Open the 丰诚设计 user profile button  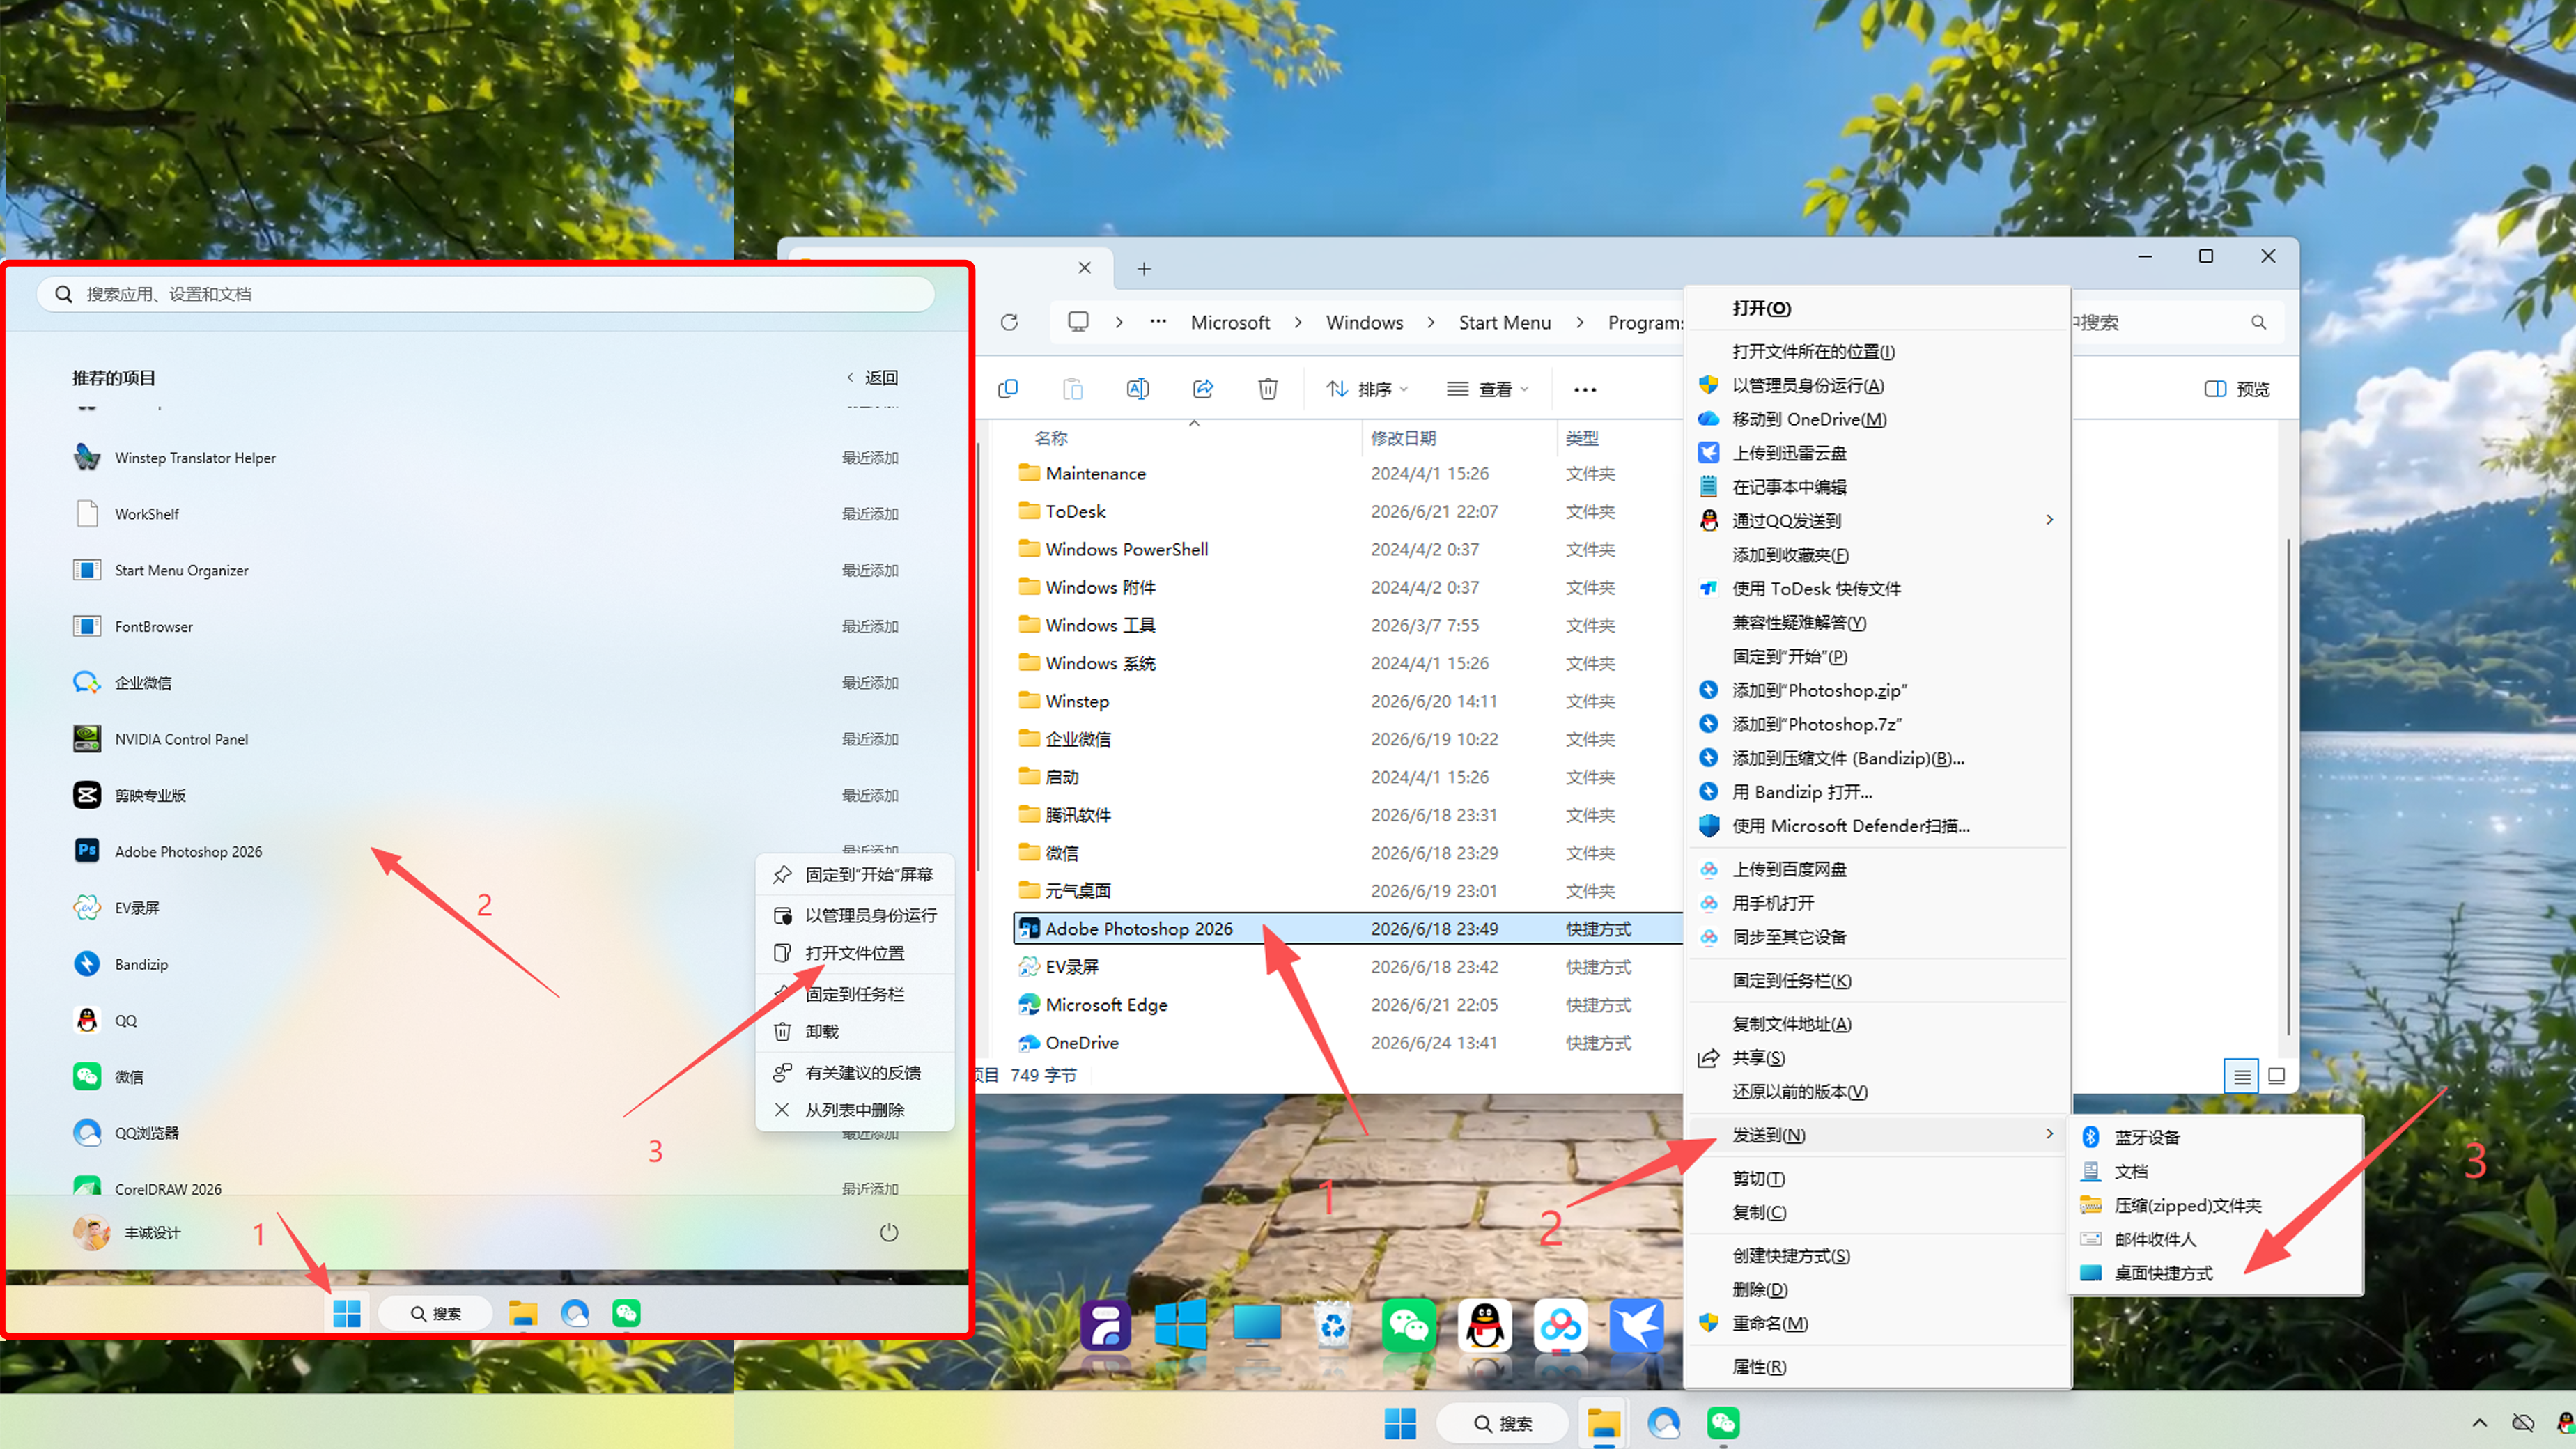(127, 1232)
